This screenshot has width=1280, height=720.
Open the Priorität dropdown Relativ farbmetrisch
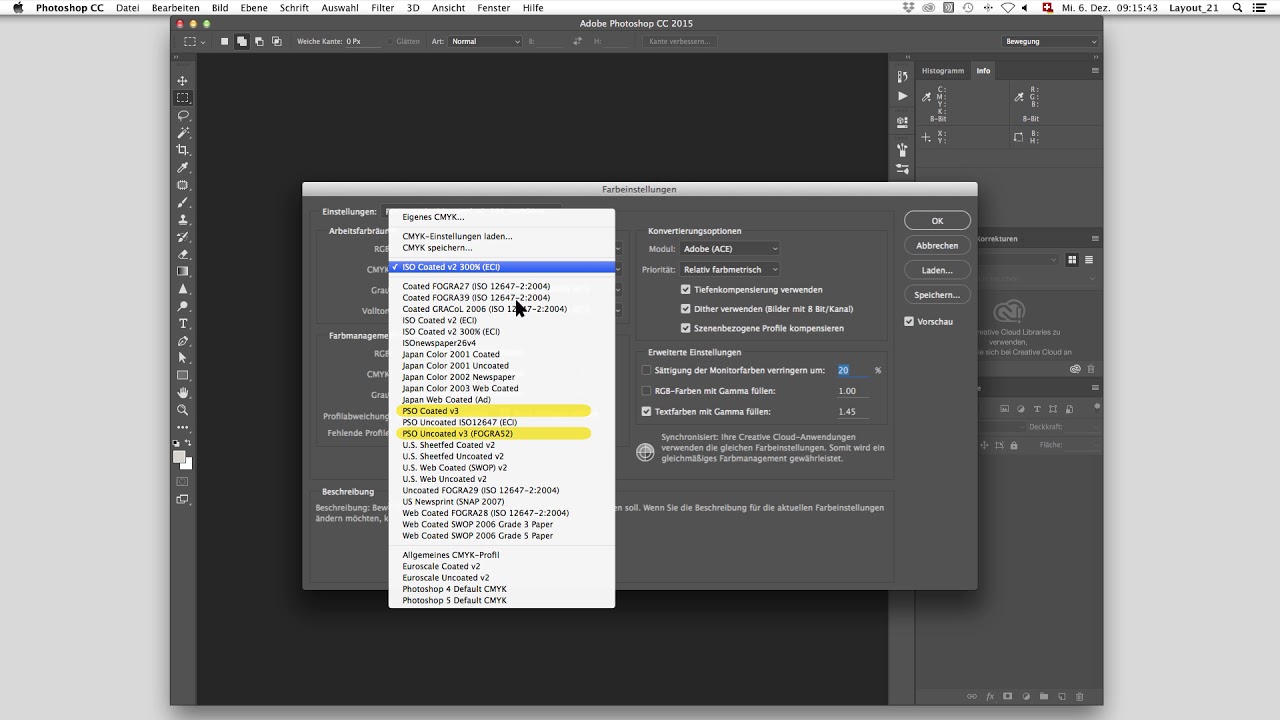pyautogui.click(x=729, y=270)
